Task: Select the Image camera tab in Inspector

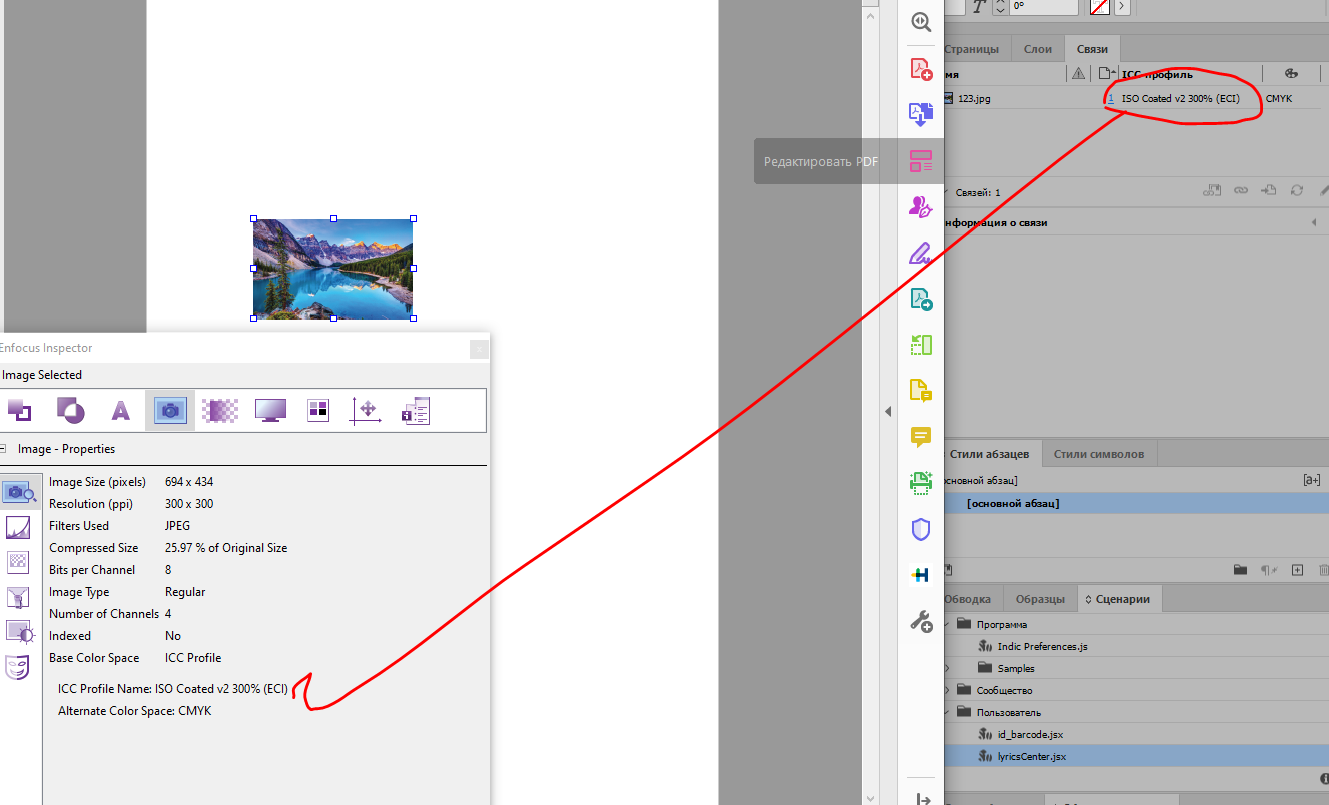Action: tap(170, 410)
